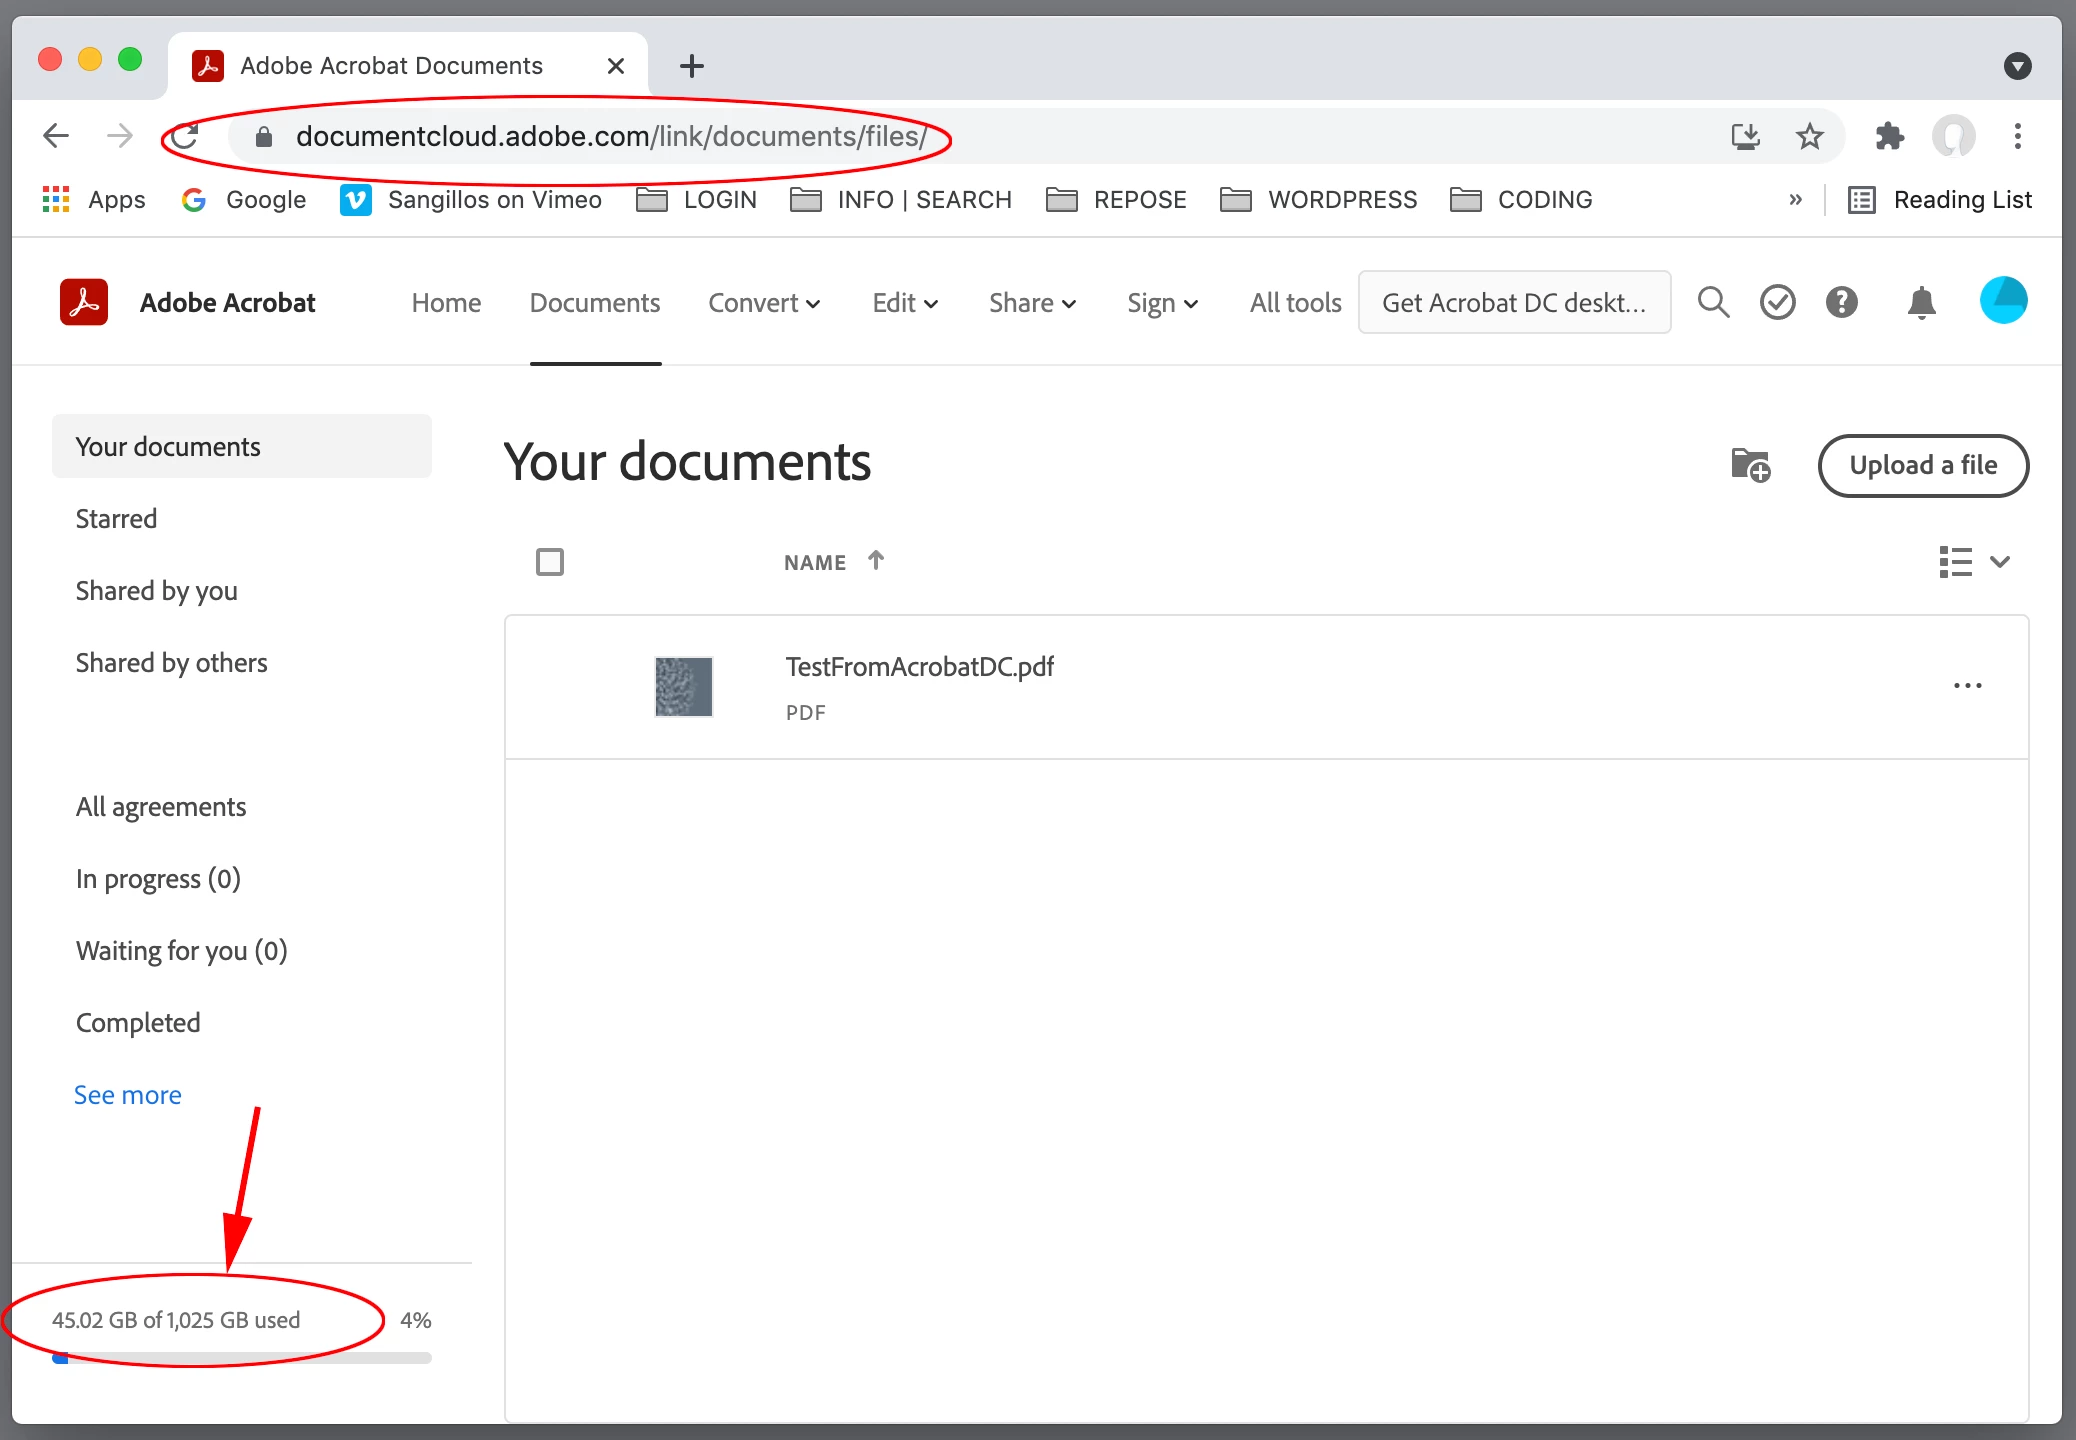Click the new folder icon
This screenshot has height=1440, width=2076.
[x=1750, y=465]
